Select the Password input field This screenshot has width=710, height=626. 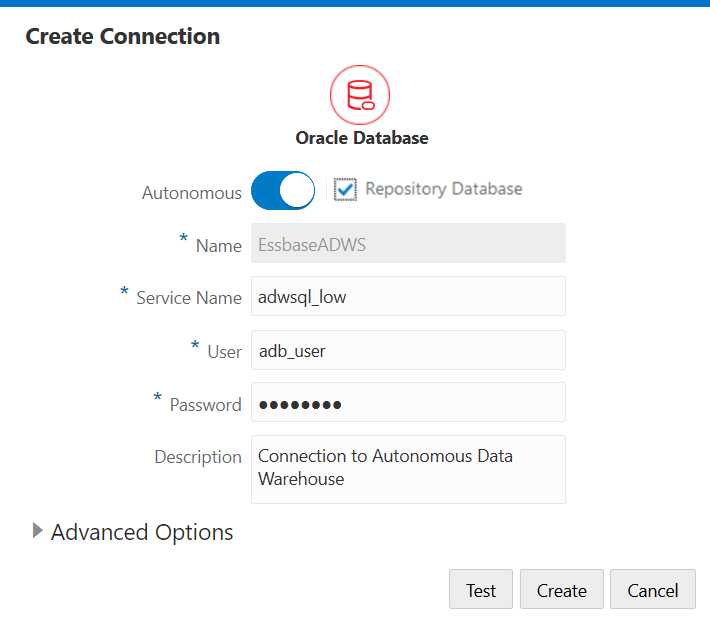(x=408, y=402)
